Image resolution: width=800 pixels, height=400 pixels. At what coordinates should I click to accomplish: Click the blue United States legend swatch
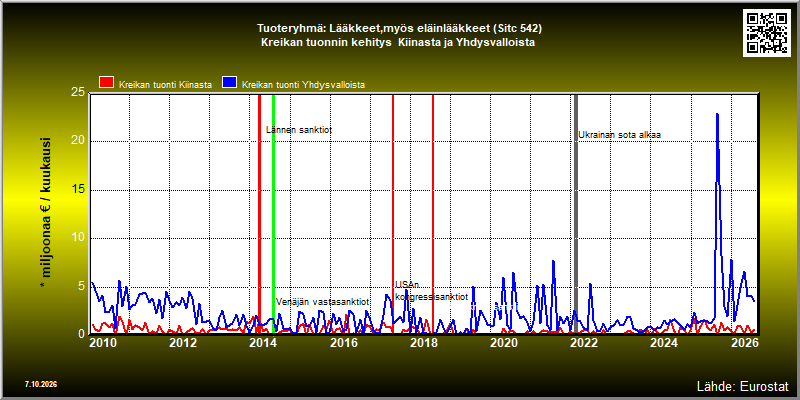(x=230, y=83)
